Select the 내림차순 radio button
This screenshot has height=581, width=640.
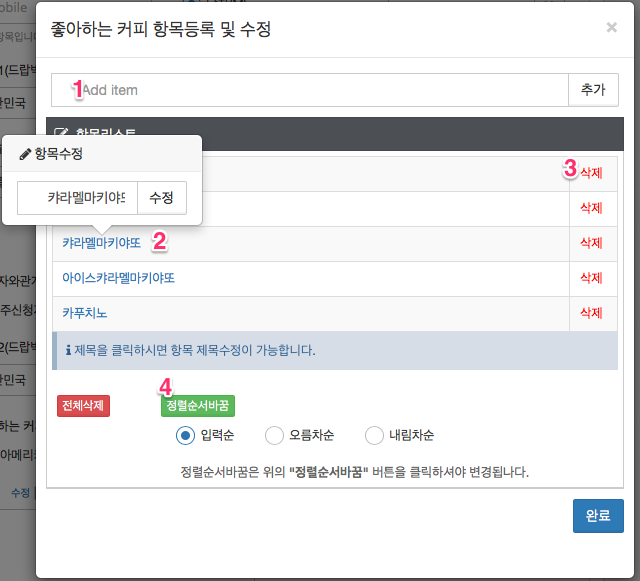(374, 436)
